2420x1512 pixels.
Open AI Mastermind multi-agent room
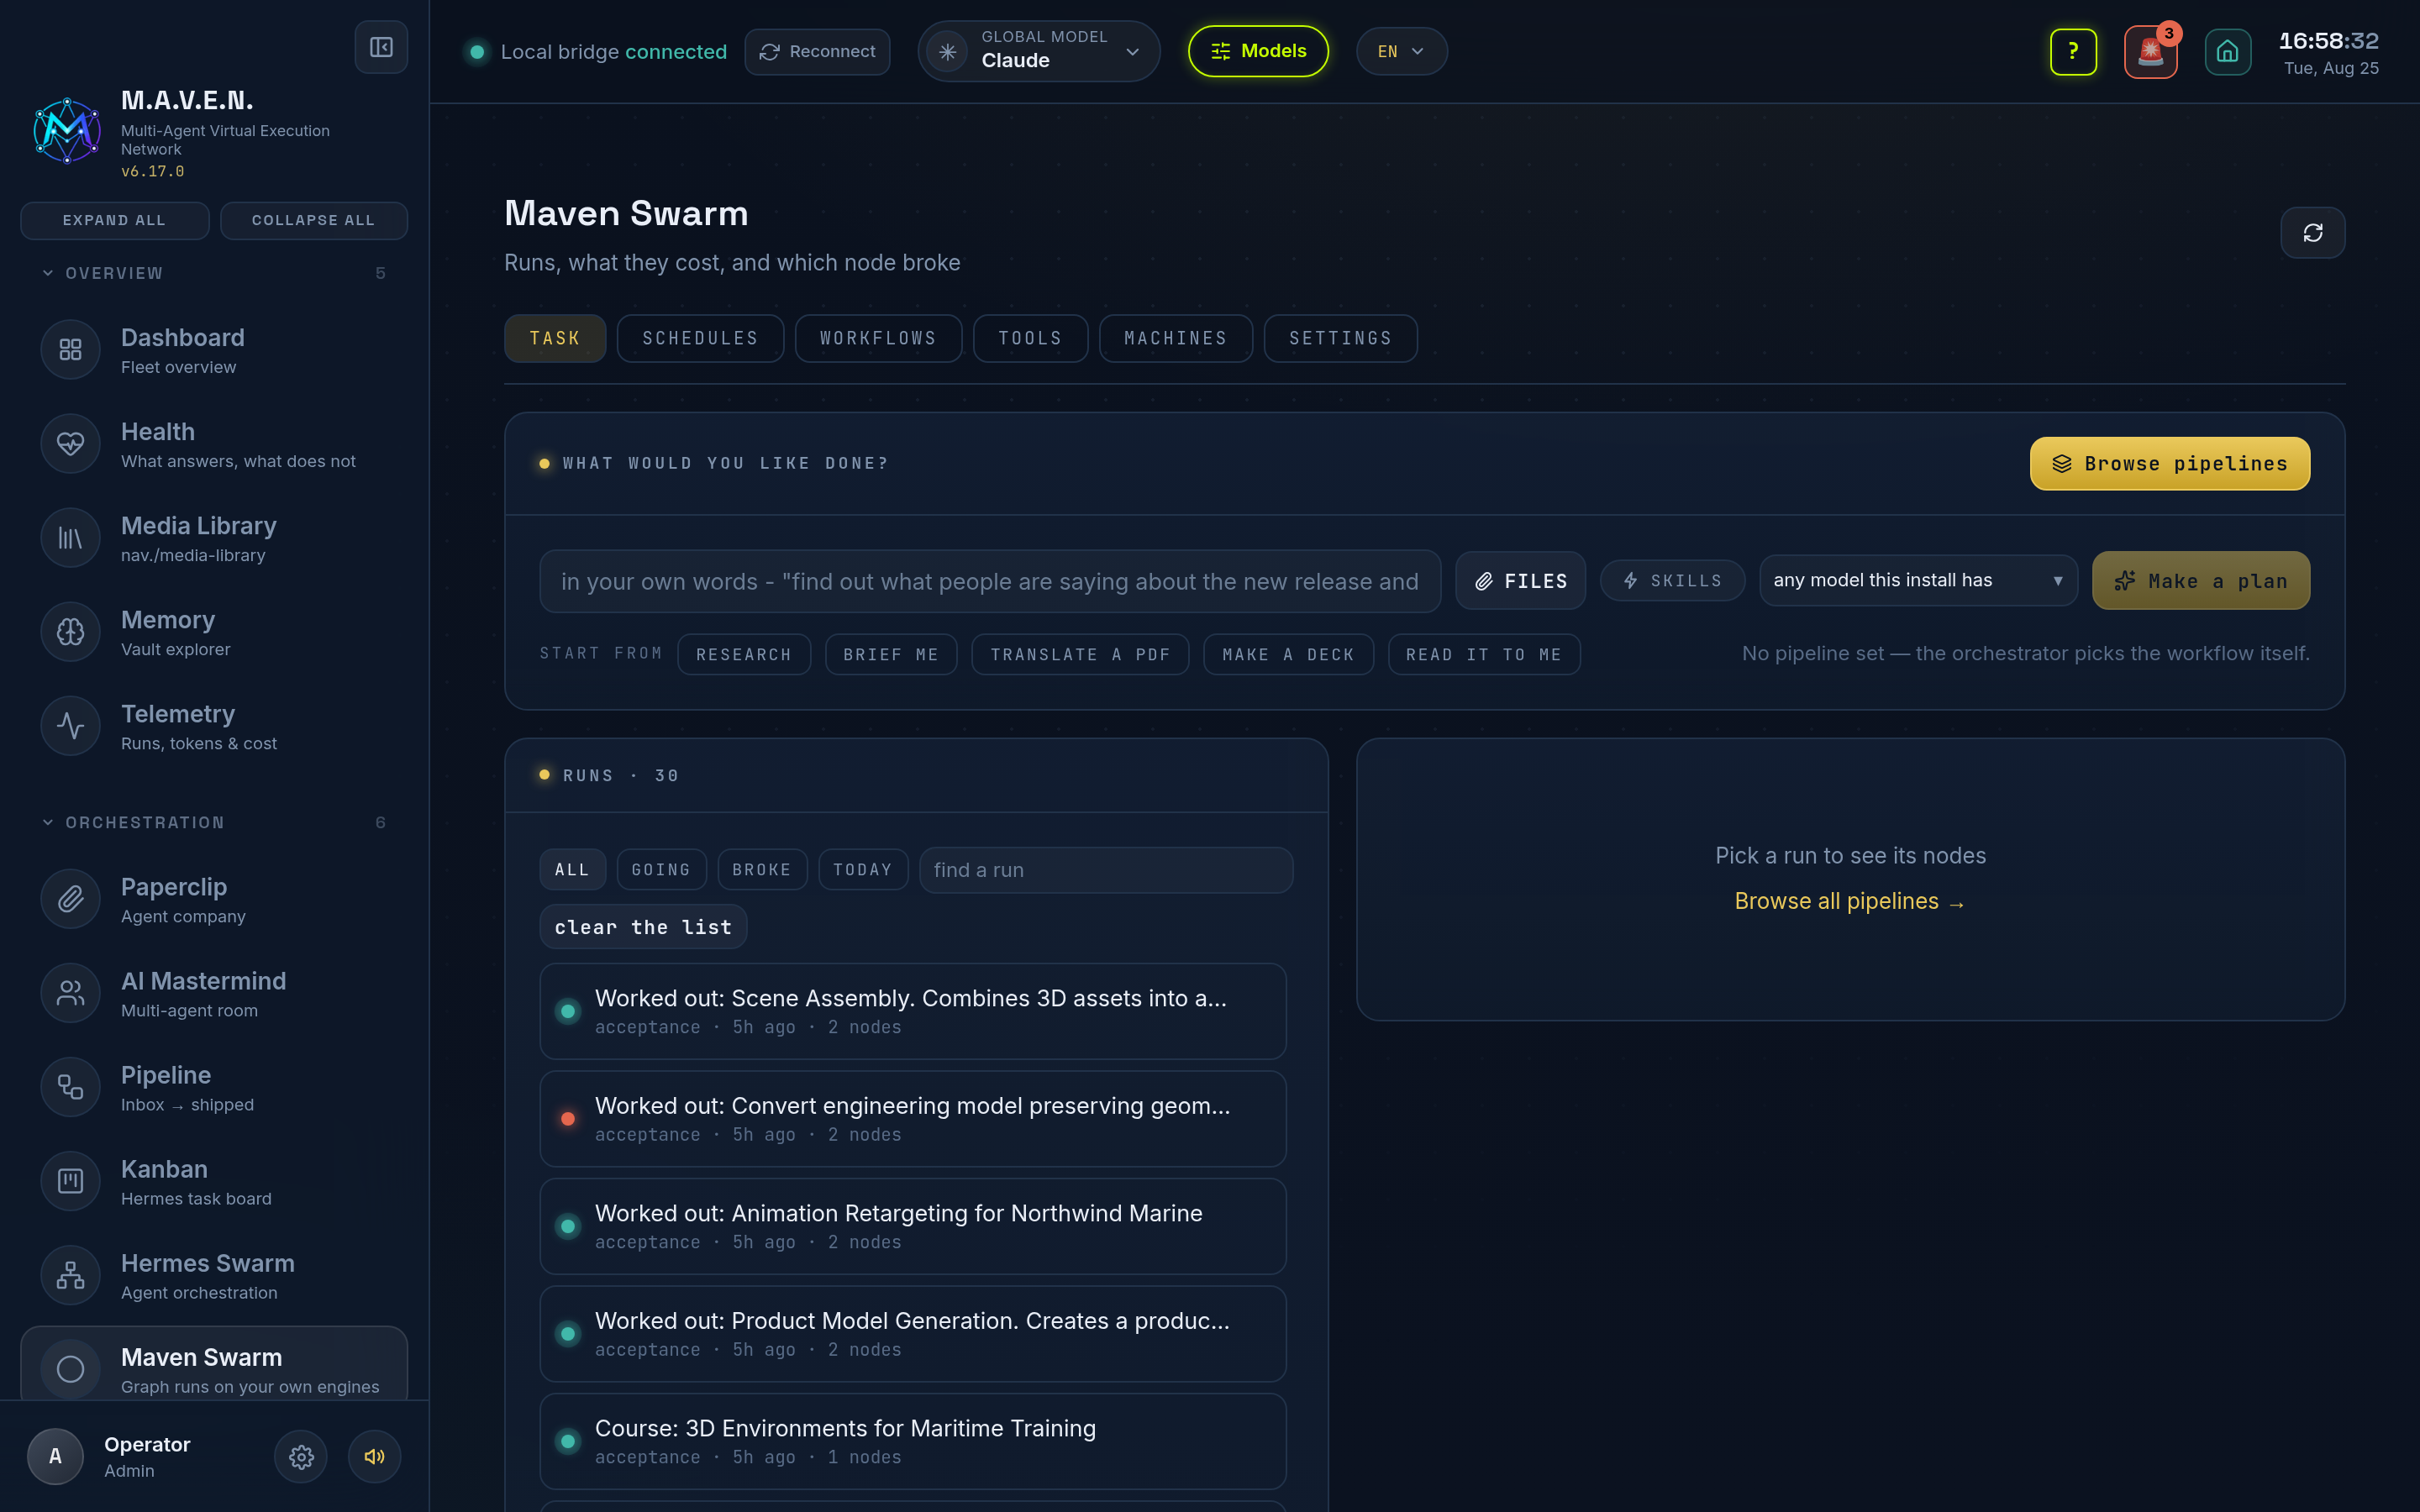214,993
